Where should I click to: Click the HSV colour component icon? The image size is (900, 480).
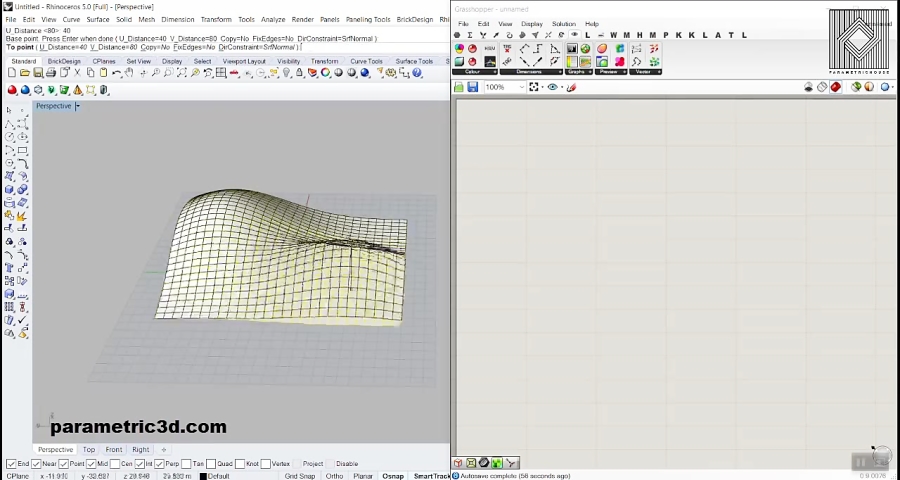[x=490, y=49]
